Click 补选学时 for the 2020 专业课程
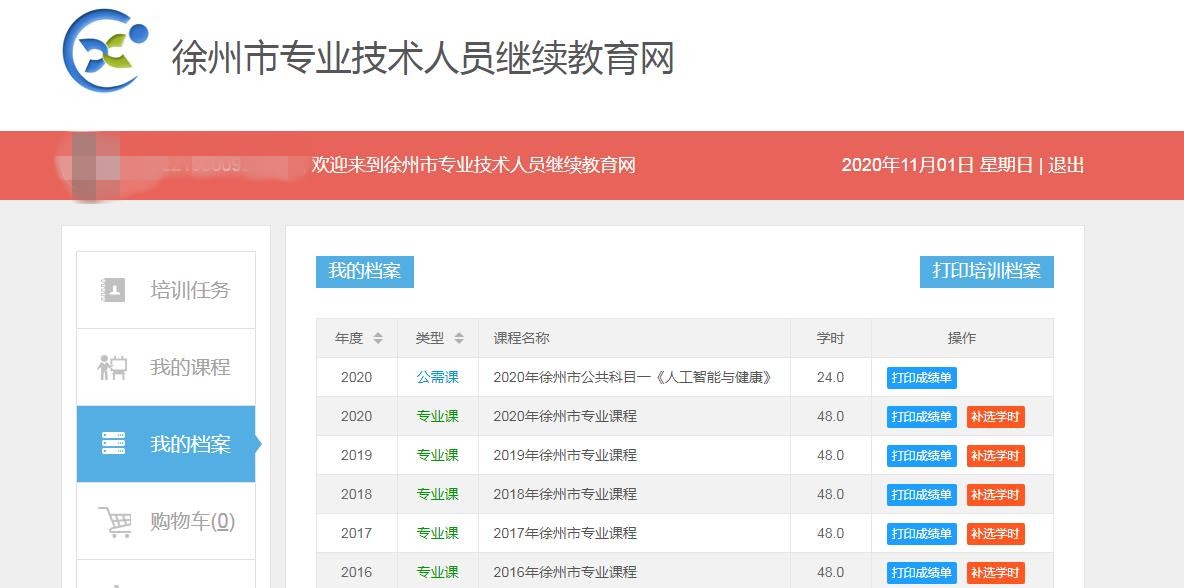This screenshot has height=588, width=1184. pyautogui.click(x=995, y=417)
